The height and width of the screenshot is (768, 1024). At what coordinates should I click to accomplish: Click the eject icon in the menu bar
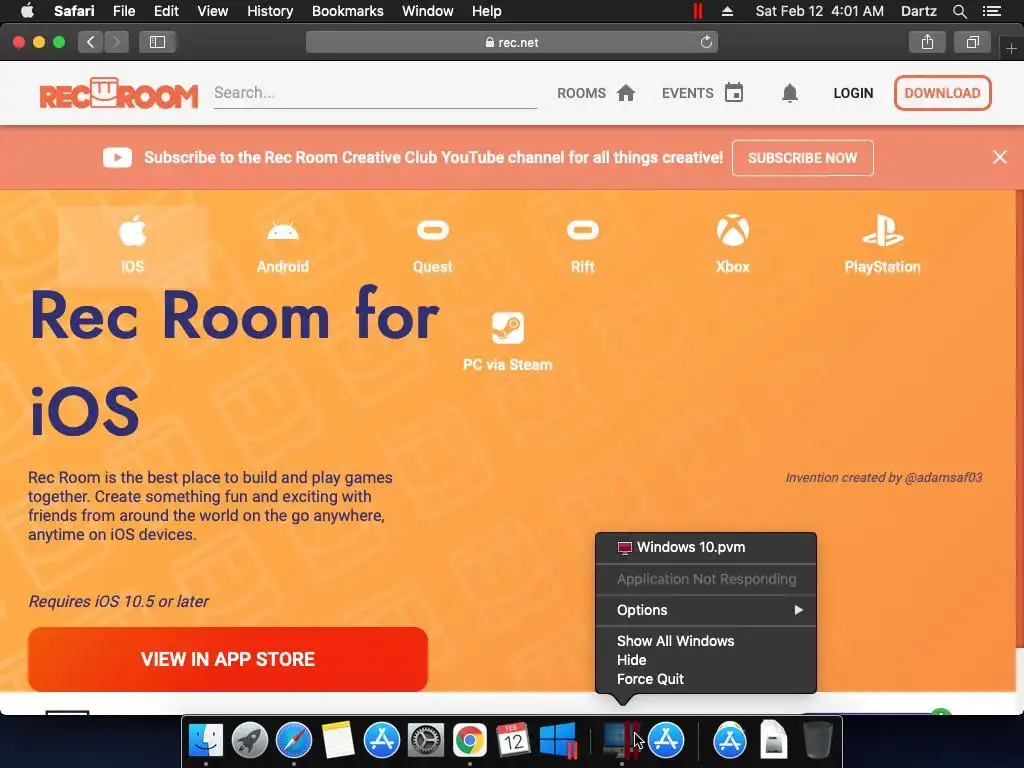[727, 11]
